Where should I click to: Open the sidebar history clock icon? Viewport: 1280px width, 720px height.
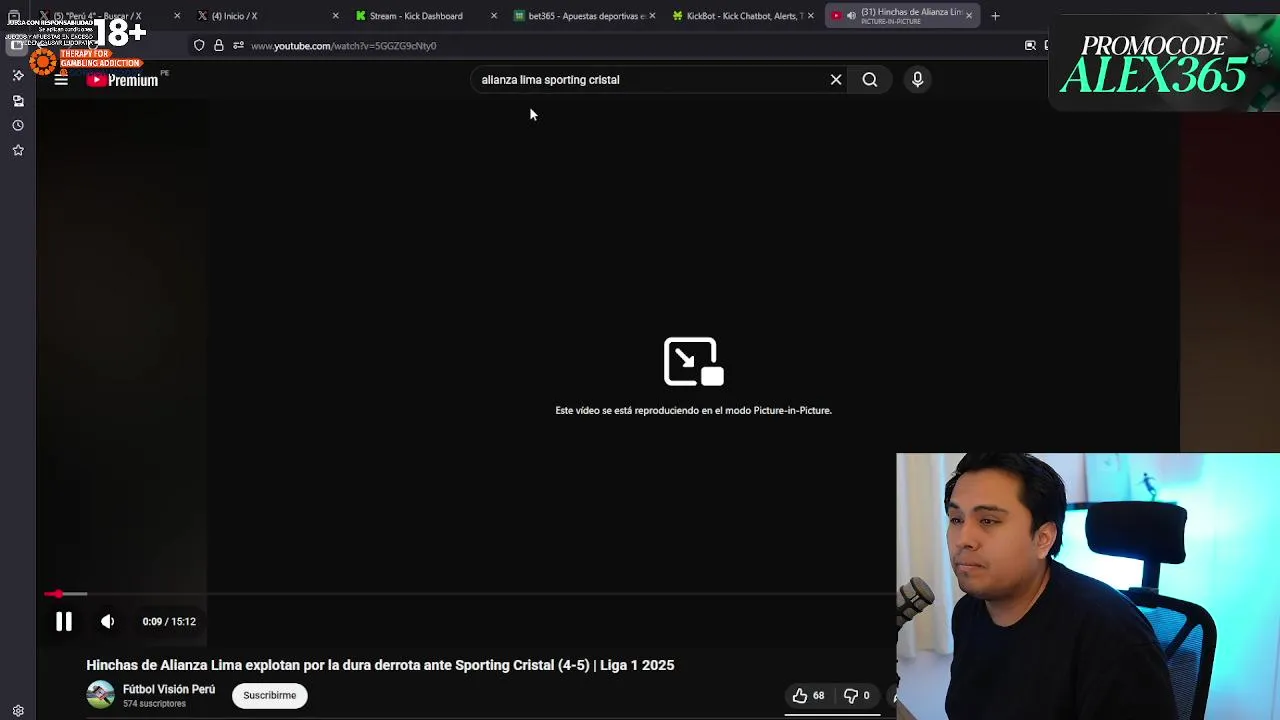click(x=18, y=126)
